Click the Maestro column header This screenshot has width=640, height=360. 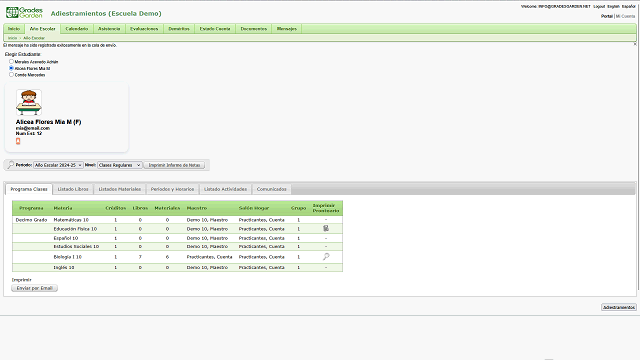197,208
